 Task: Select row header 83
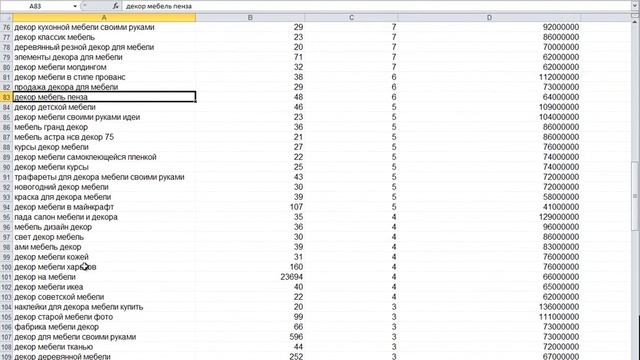[x=6, y=97]
